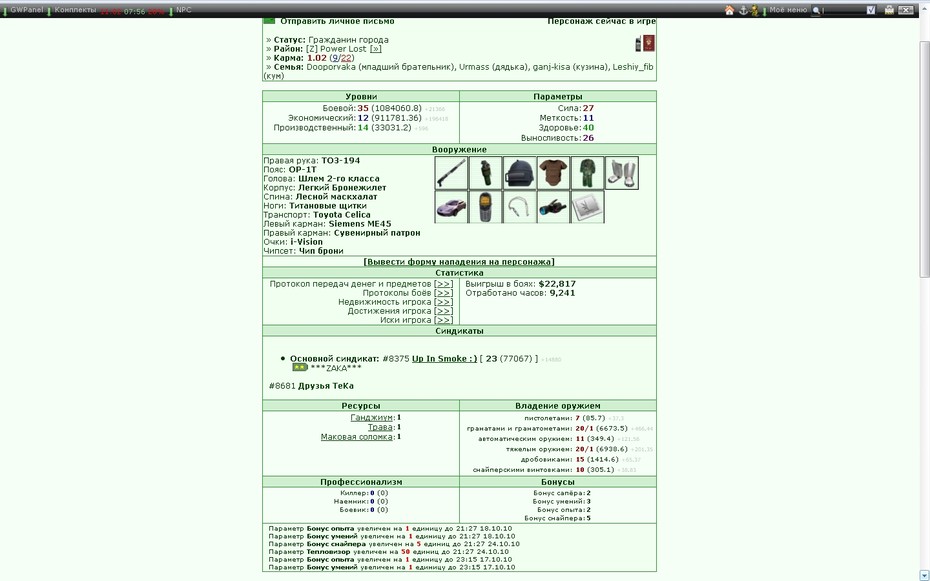This screenshot has width=930, height=581.
Task: Click the hours worked value 9,241
Action: [562, 293]
